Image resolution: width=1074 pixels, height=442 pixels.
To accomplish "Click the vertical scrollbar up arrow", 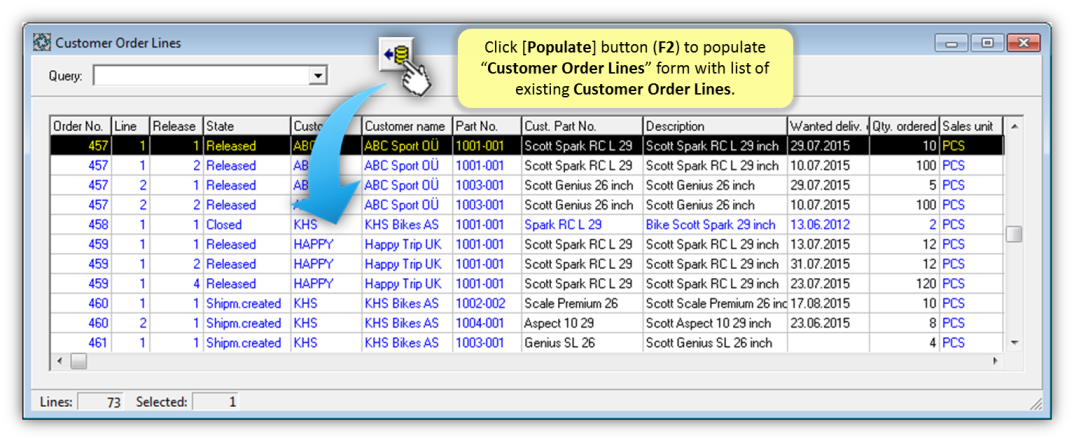I will click(x=1014, y=126).
